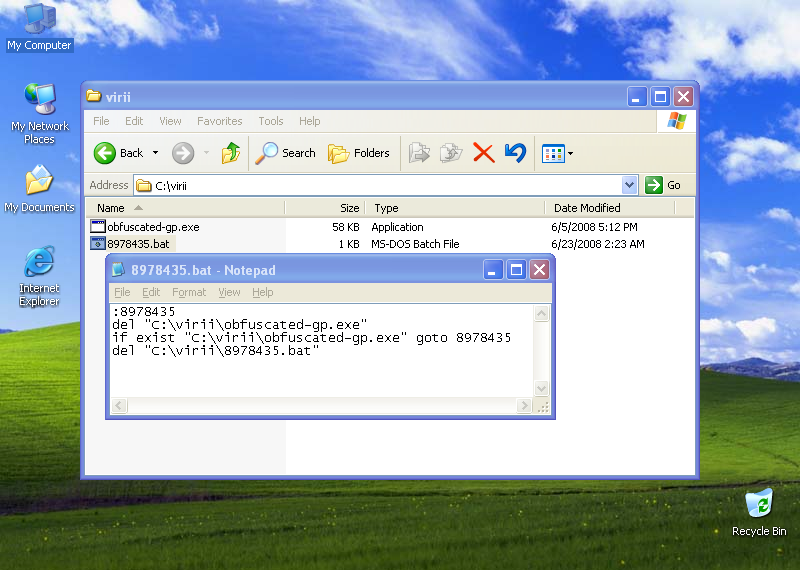Viewport: 800px width, 570px height.
Task: Open the Edit menu in virii window
Action: click(134, 121)
